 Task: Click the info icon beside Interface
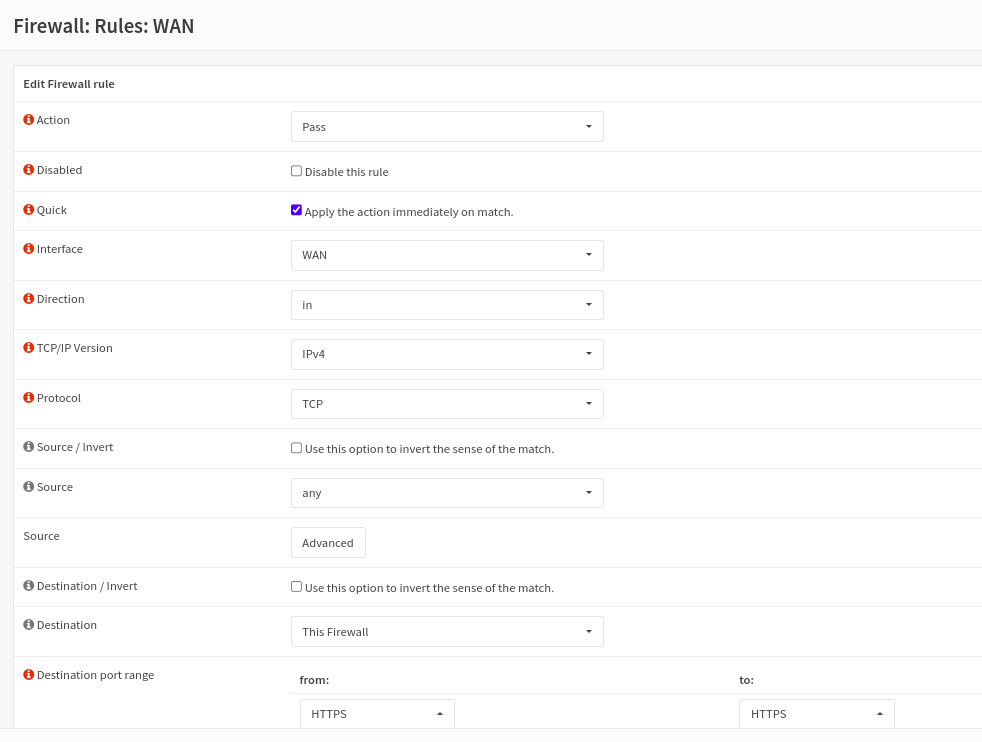(x=28, y=248)
